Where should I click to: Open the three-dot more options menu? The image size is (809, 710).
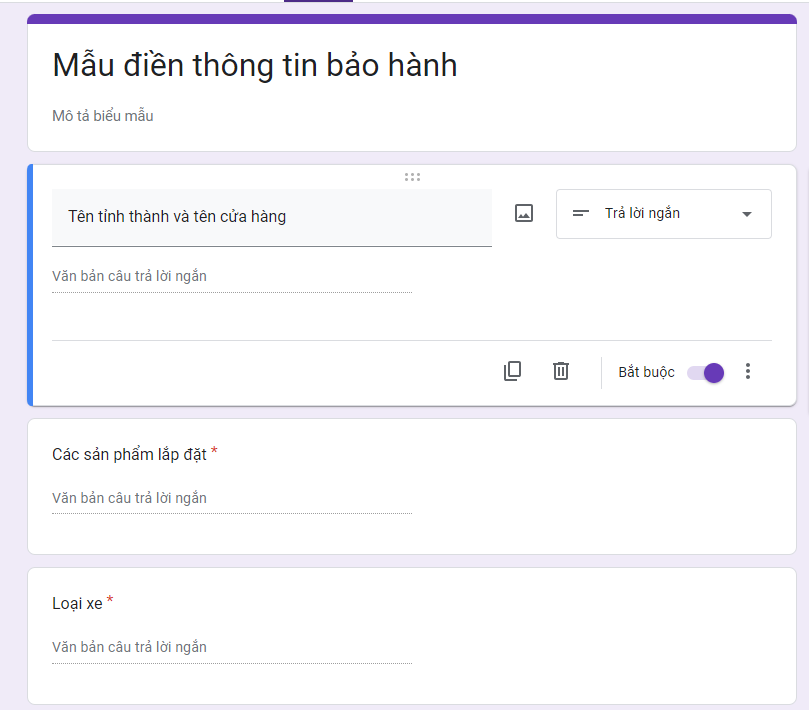747,371
